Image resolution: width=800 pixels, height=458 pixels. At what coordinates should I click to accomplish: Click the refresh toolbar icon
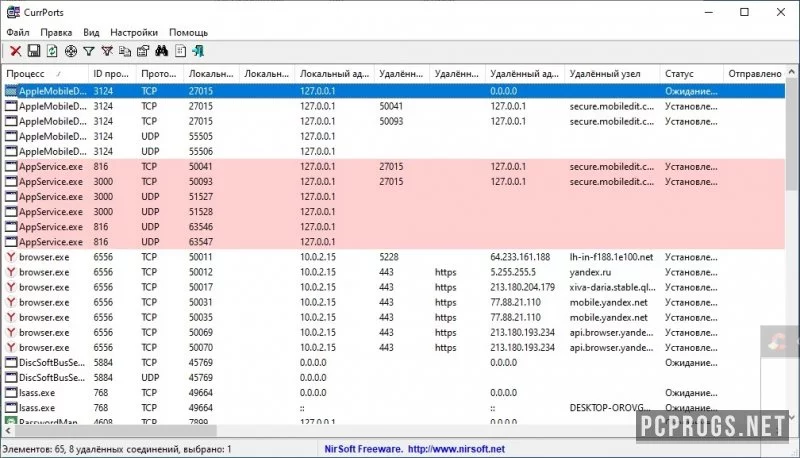pyautogui.click(x=52, y=51)
